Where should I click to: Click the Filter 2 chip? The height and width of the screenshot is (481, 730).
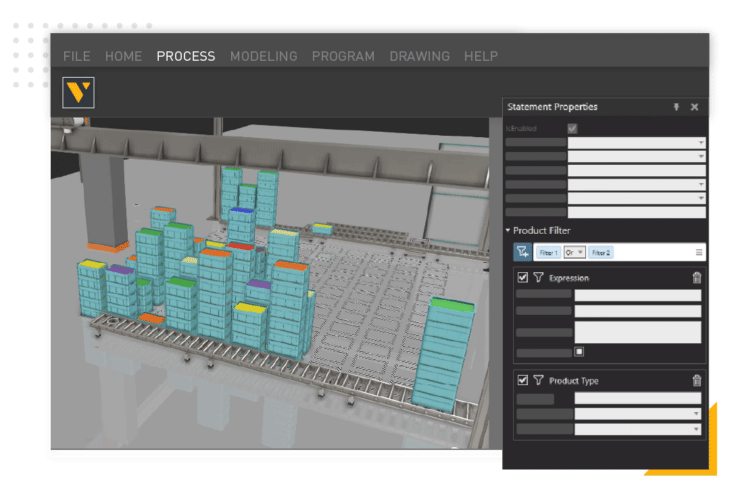601,252
